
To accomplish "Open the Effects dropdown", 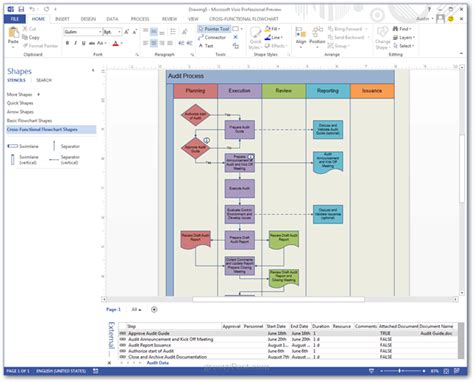I will point(275,46).
